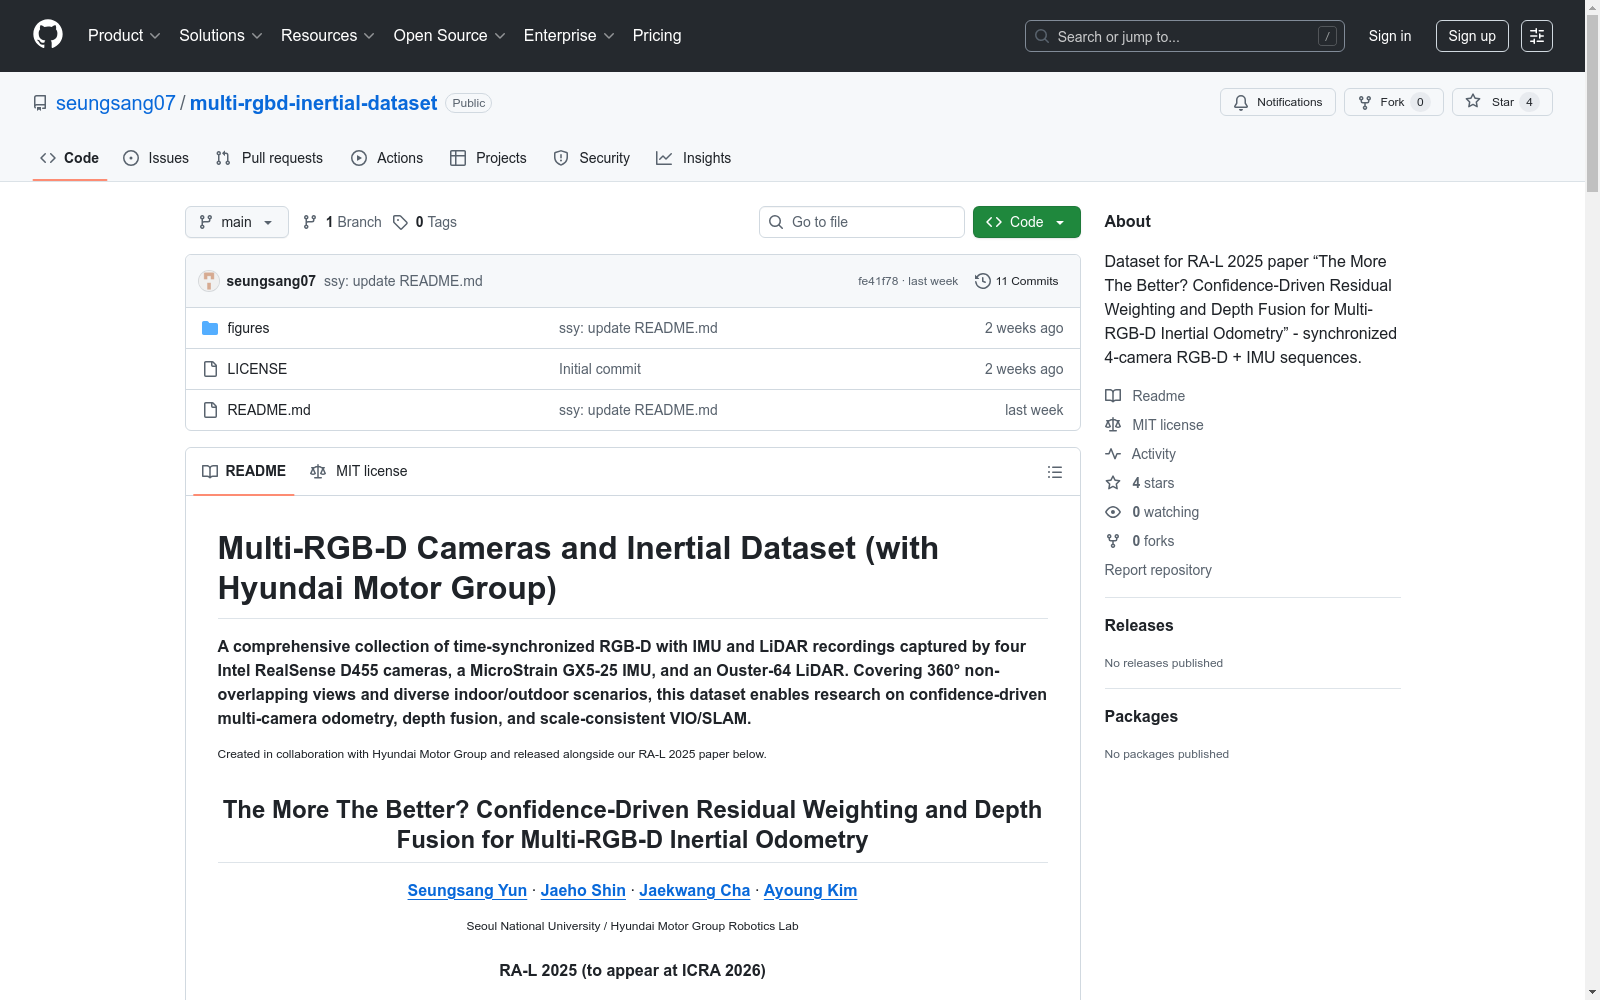Click the README.md file icon

(210, 410)
